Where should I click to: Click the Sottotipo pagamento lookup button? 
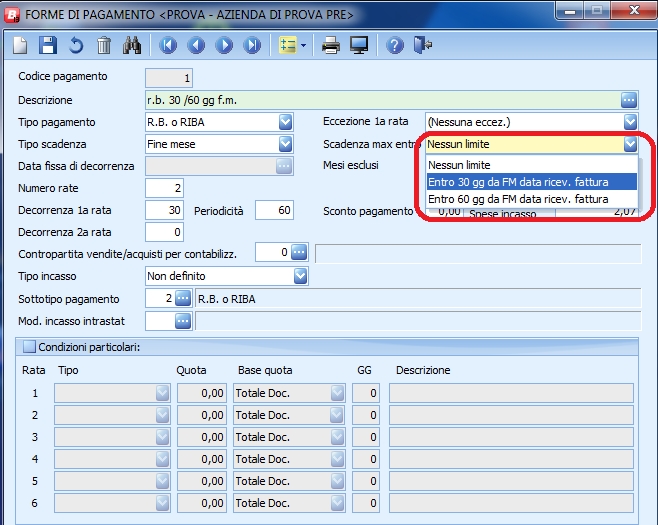pos(182,298)
